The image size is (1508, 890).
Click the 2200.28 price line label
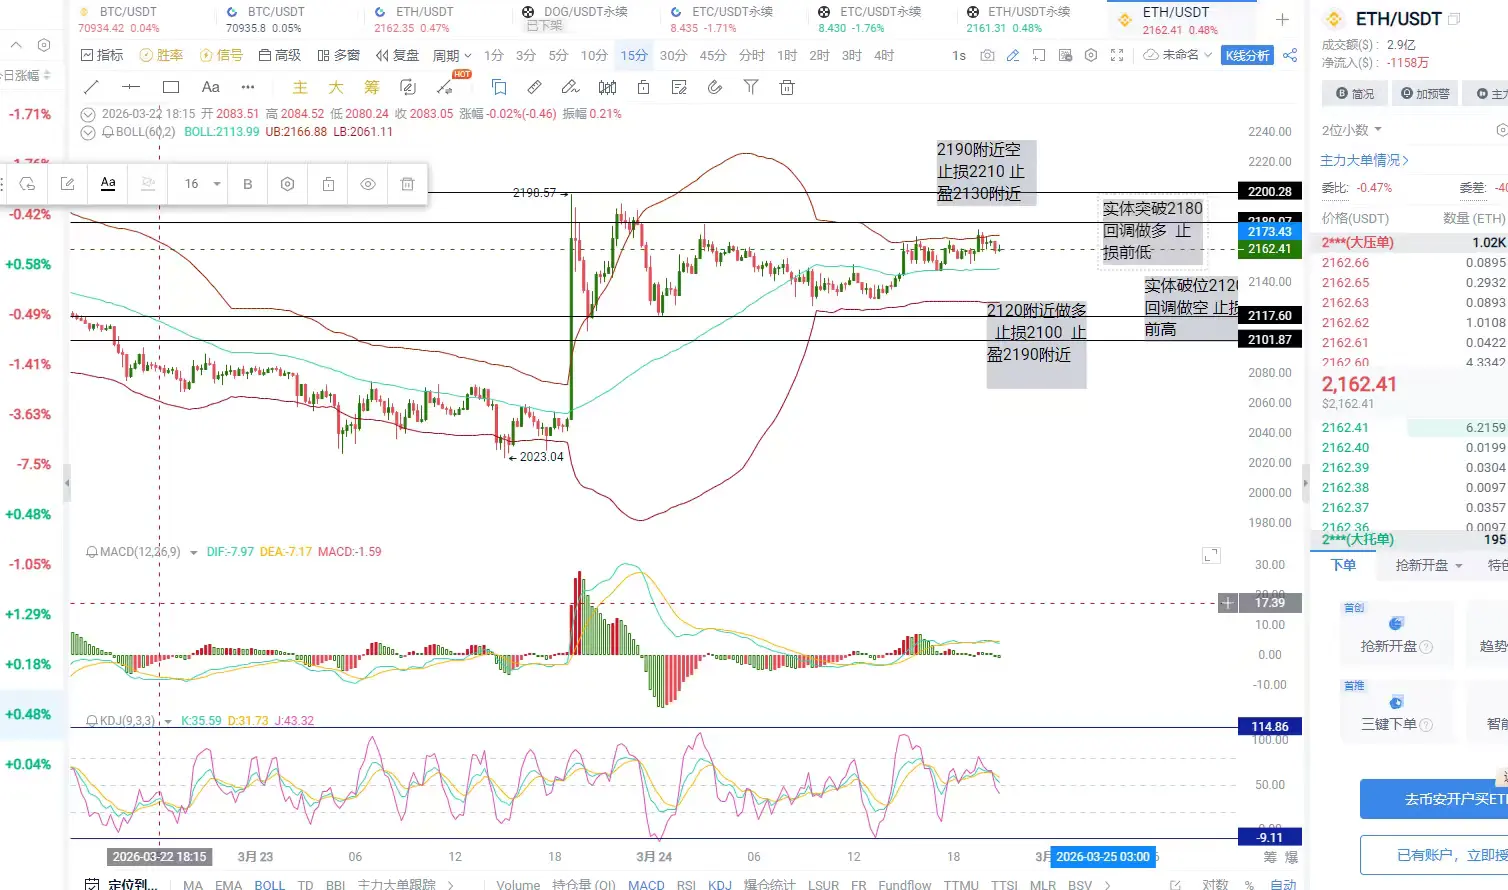tap(1270, 191)
